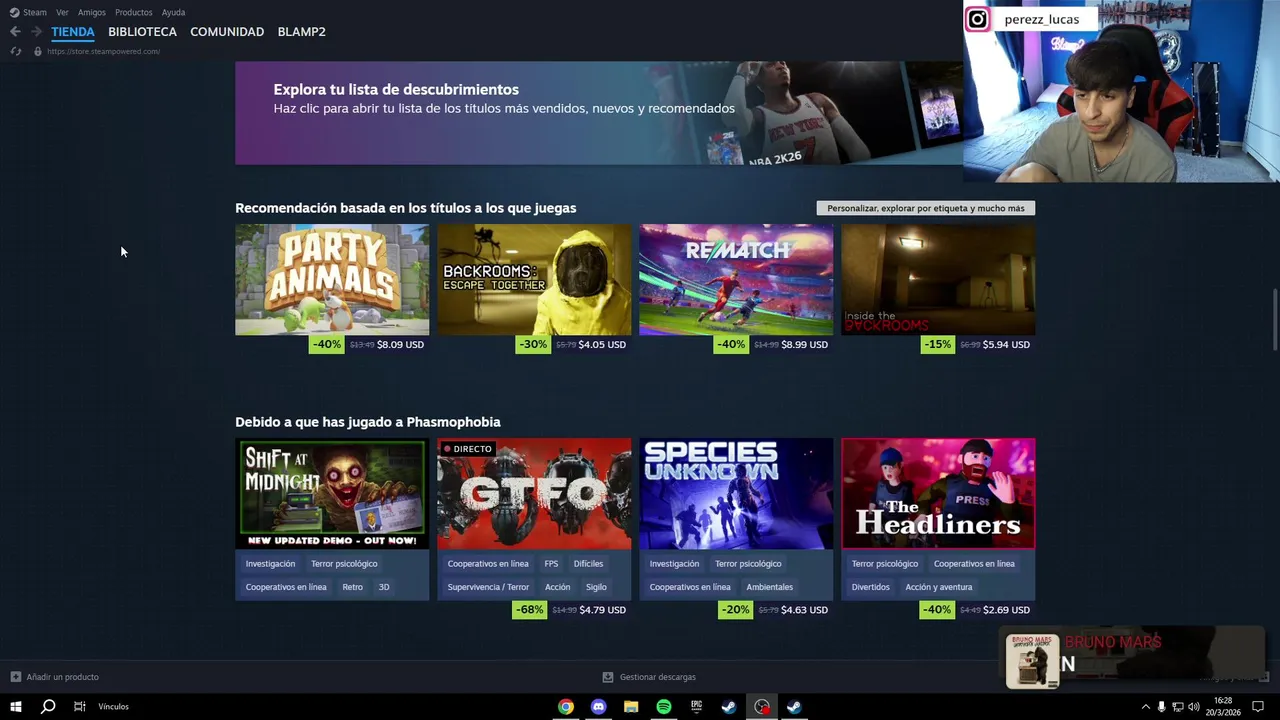
Task: Reload the store page
Action: (x=15, y=51)
